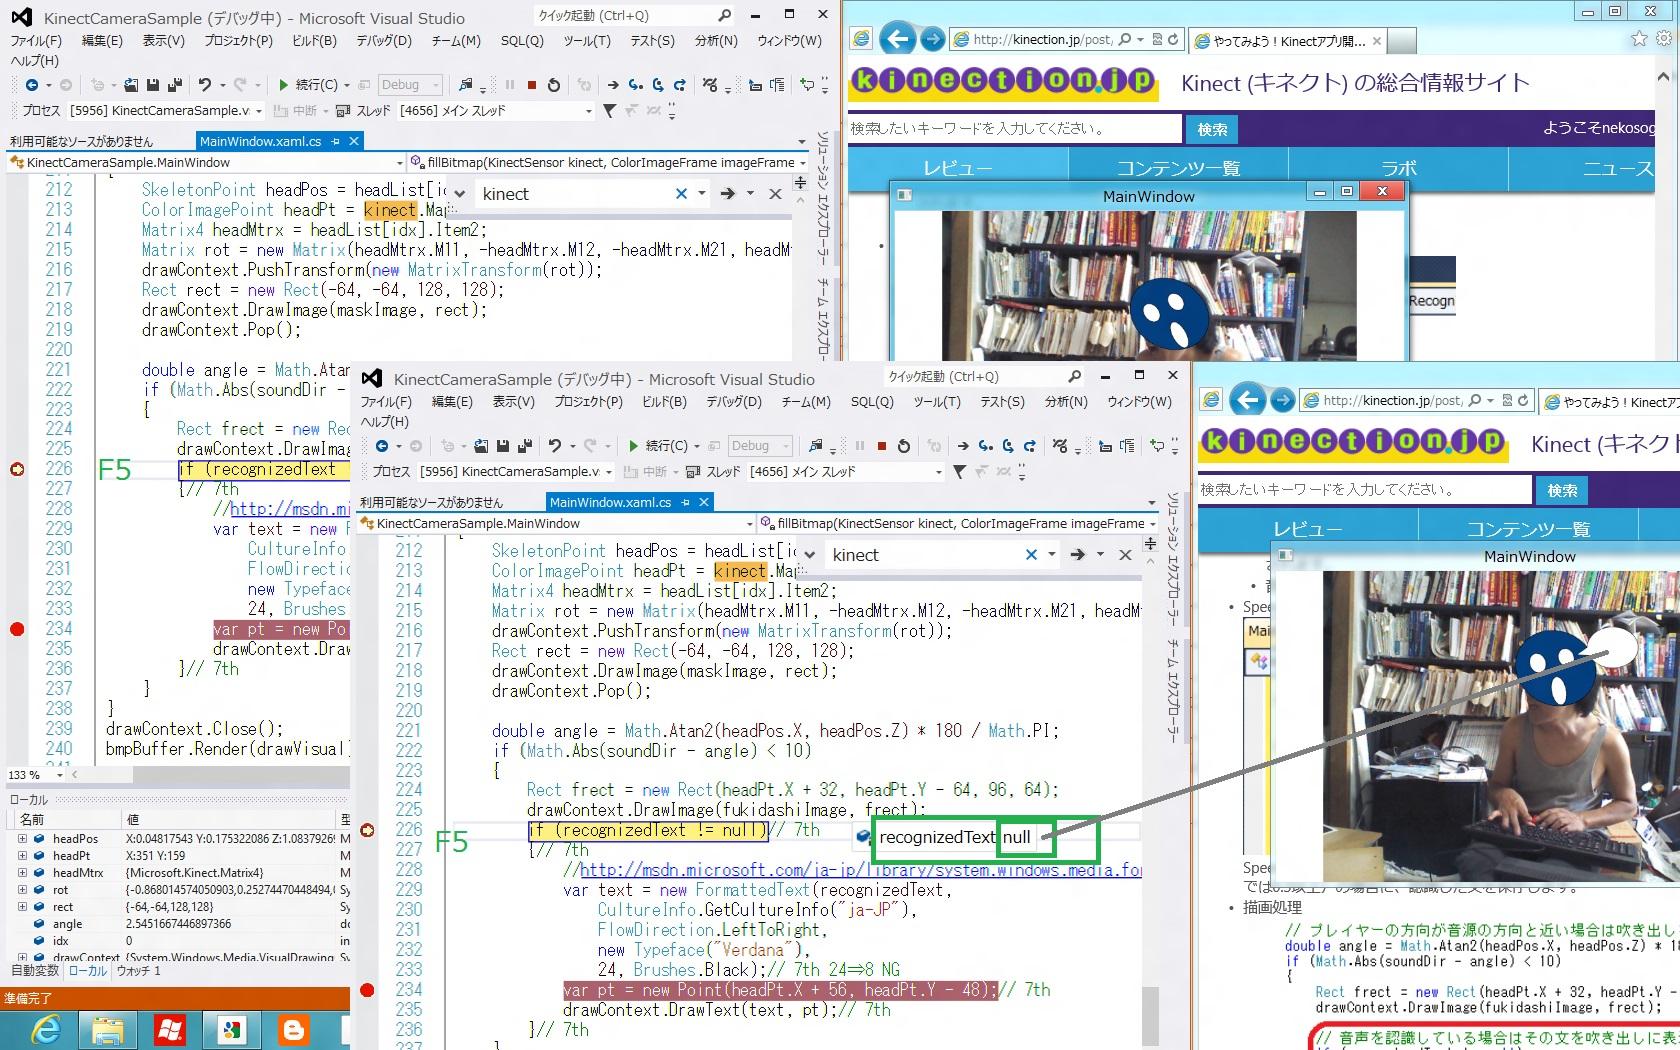The width and height of the screenshot is (1680, 1050).
Task: Click Find Next arrow in foreground find box
Action: click(1078, 555)
